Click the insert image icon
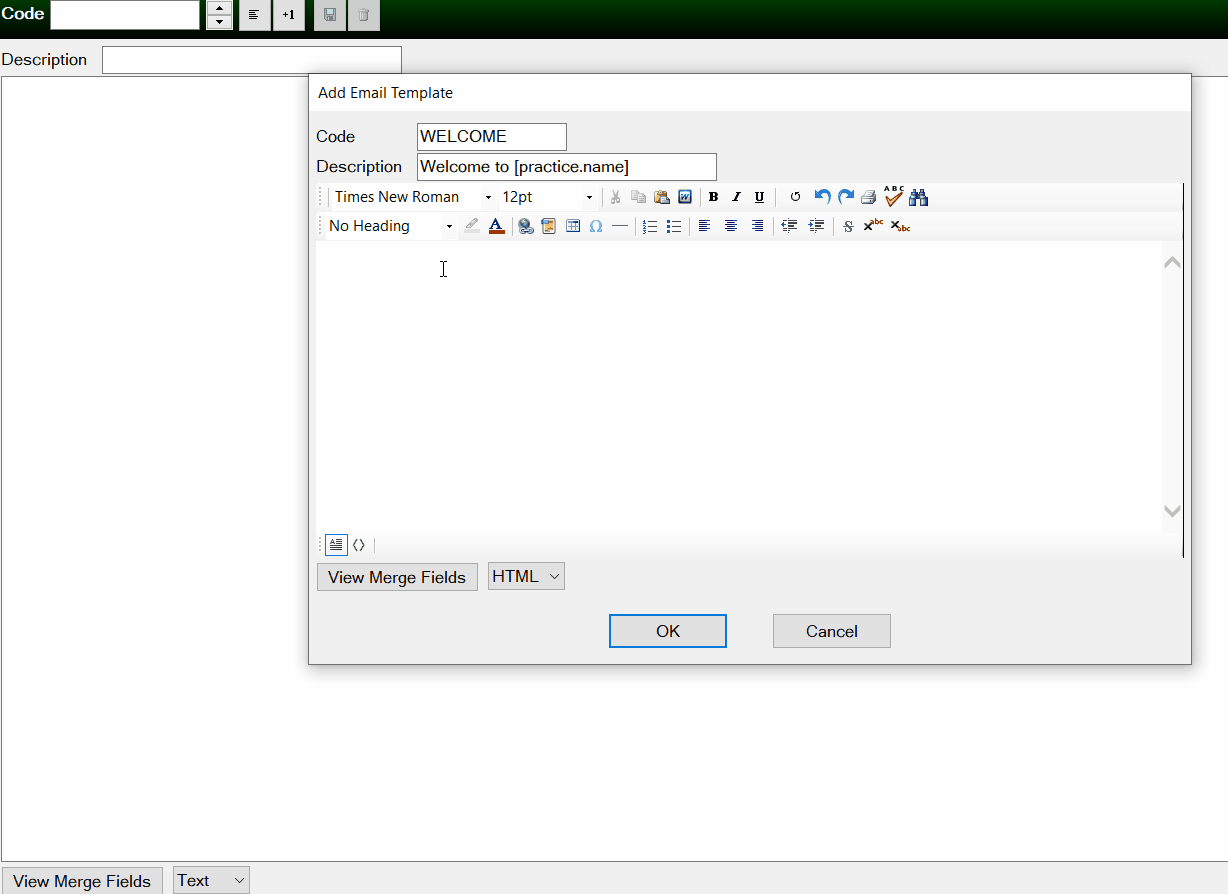The image size is (1228, 894). point(548,226)
